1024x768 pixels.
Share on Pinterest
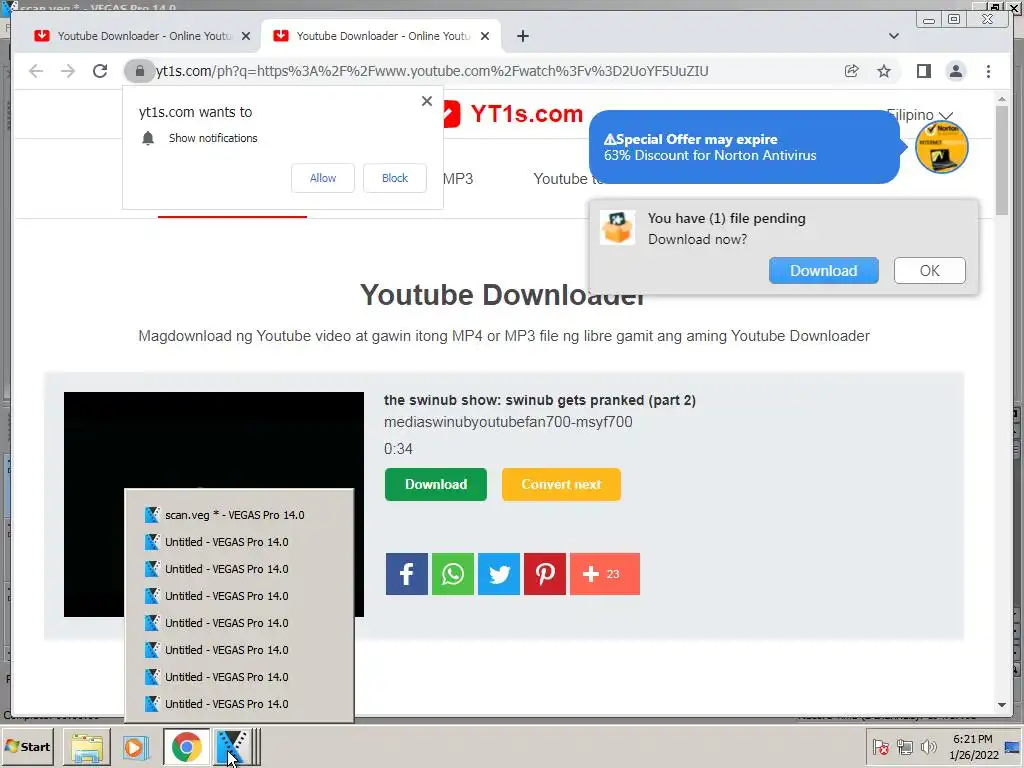(x=545, y=574)
